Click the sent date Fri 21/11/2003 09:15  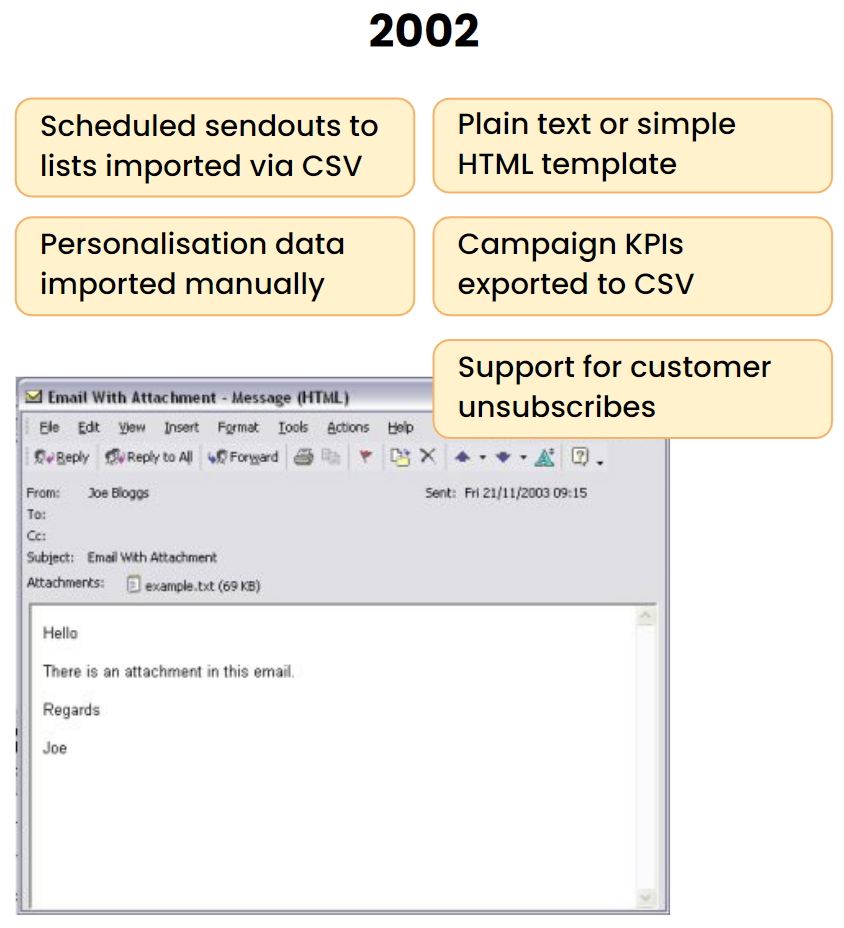[526, 492]
